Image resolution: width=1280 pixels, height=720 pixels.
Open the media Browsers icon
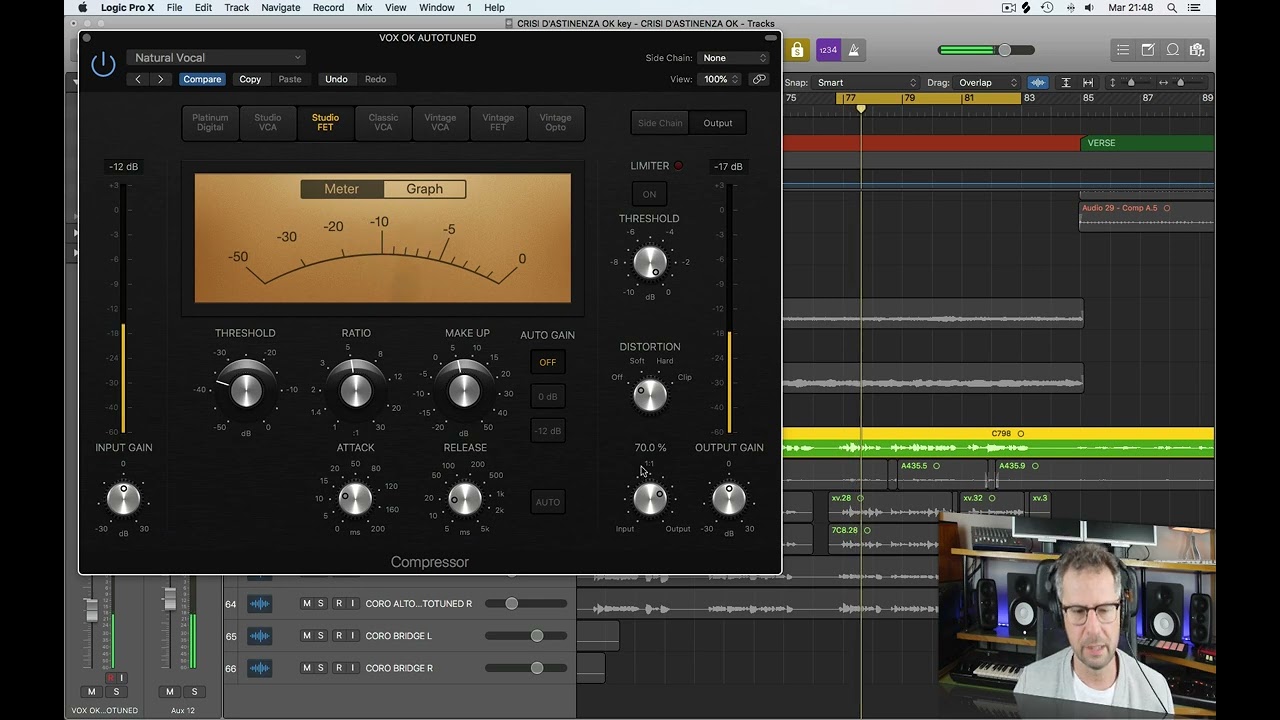point(1197,50)
